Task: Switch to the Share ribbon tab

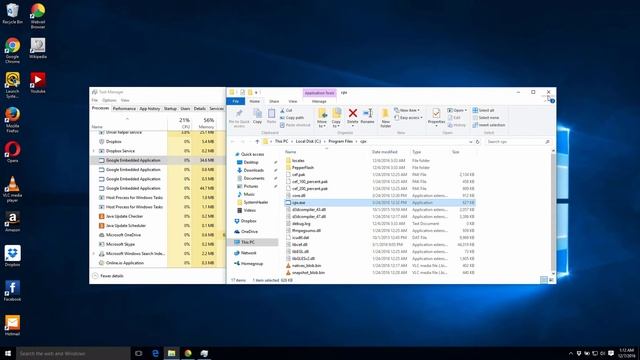Action: [x=274, y=101]
